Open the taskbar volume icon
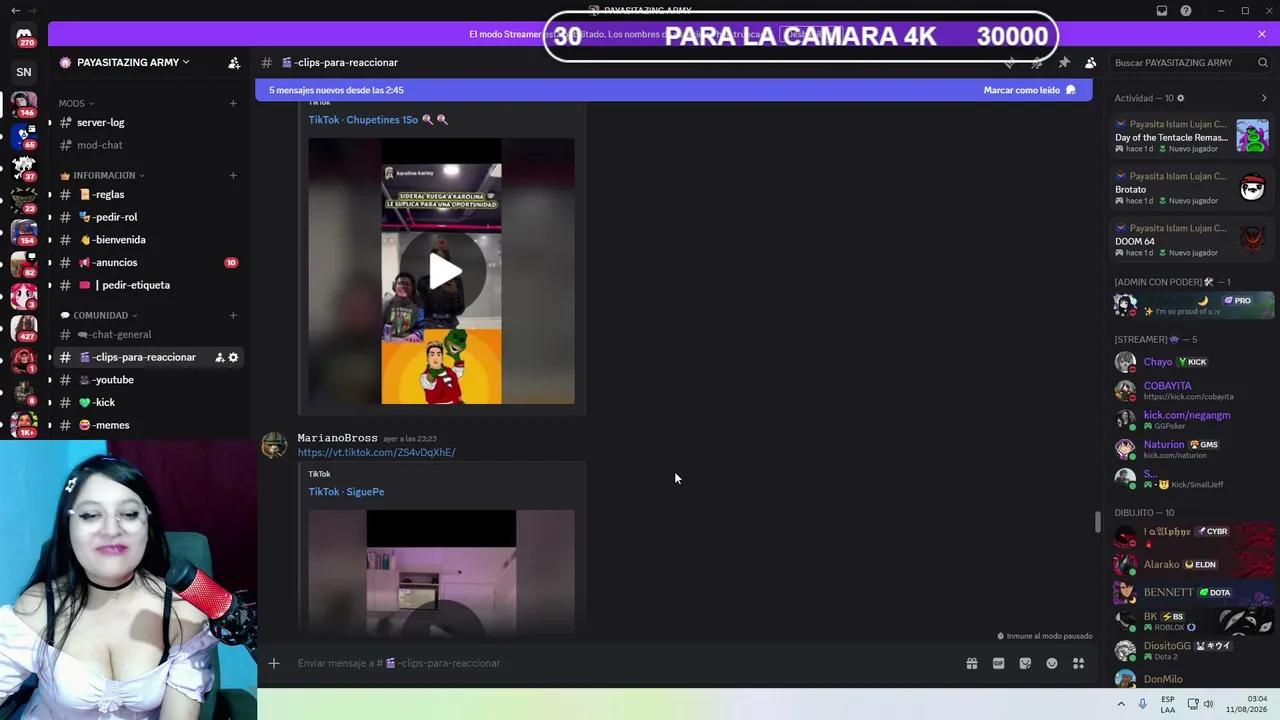The width and height of the screenshot is (1280, 720). tap(1209, 704)
